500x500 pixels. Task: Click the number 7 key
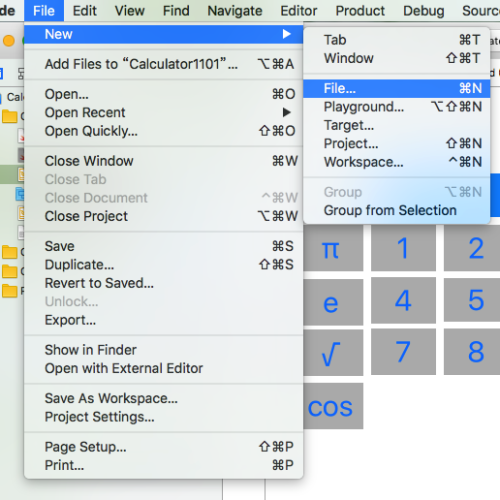coord(403,352)
